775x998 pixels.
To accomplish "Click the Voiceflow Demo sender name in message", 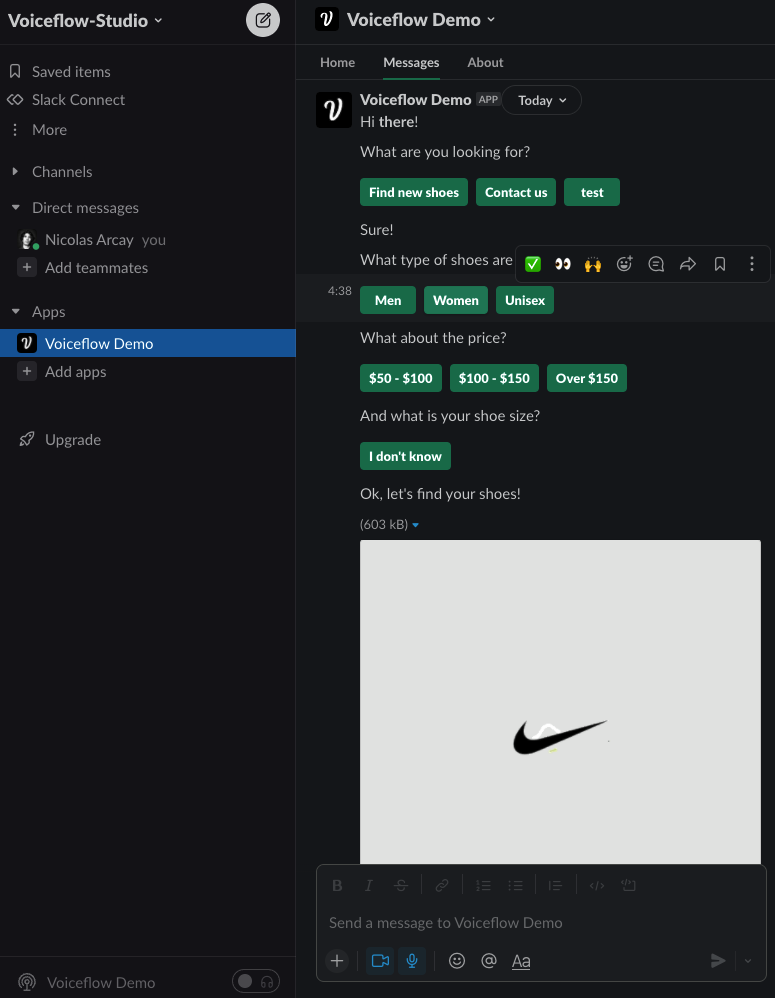I will pos(415,99).
